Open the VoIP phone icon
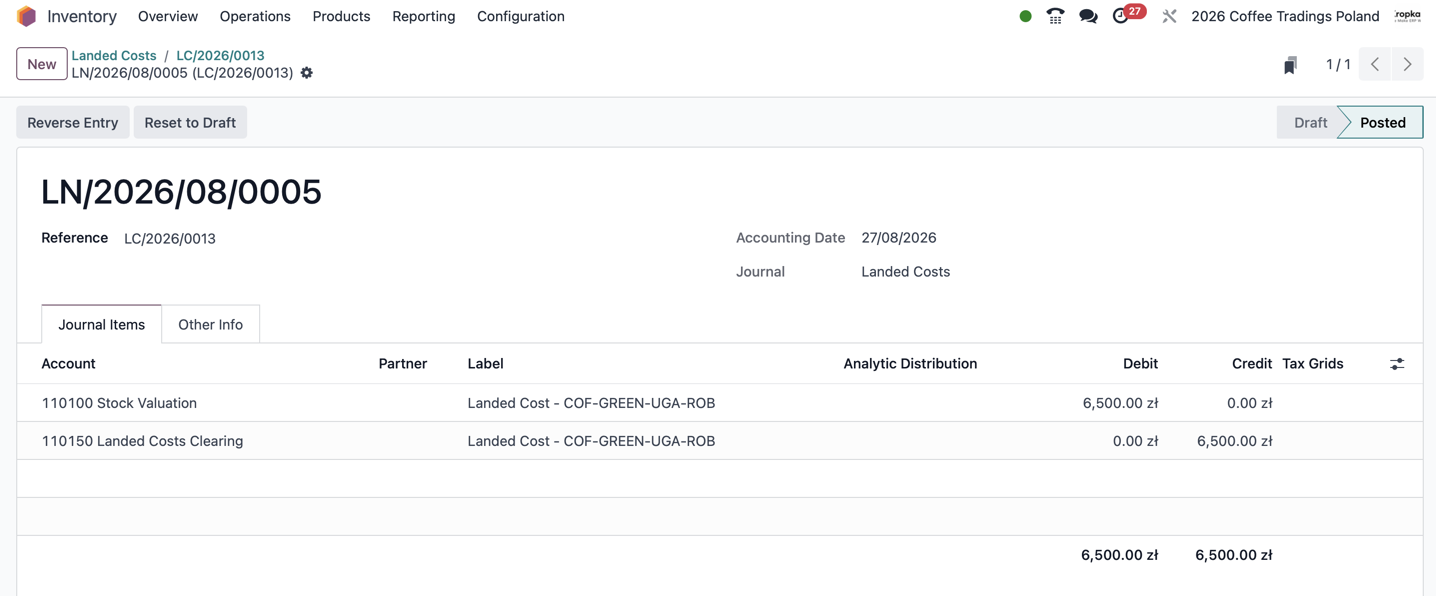1436x596 pixels. pos(1055,16)
